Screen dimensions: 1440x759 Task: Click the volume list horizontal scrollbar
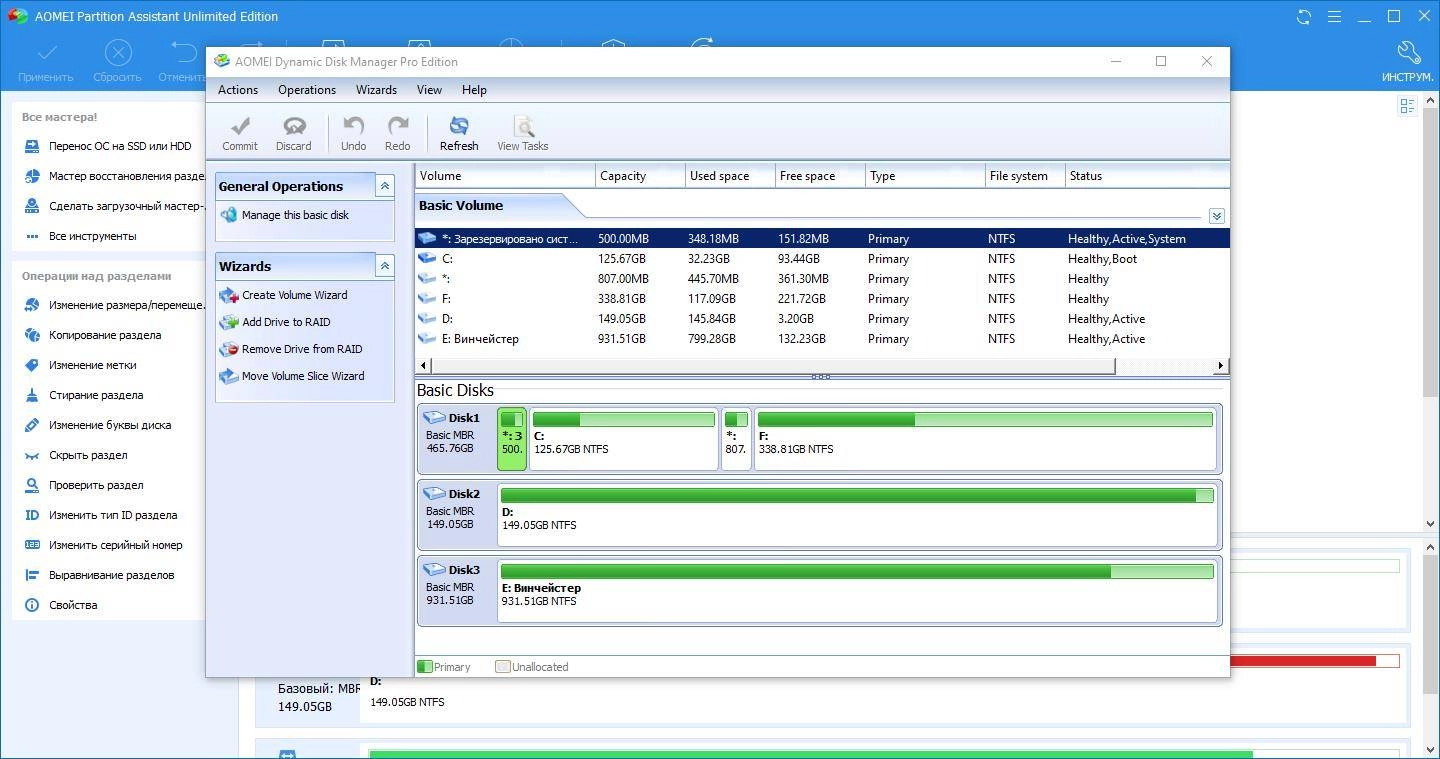coord(772,366)
